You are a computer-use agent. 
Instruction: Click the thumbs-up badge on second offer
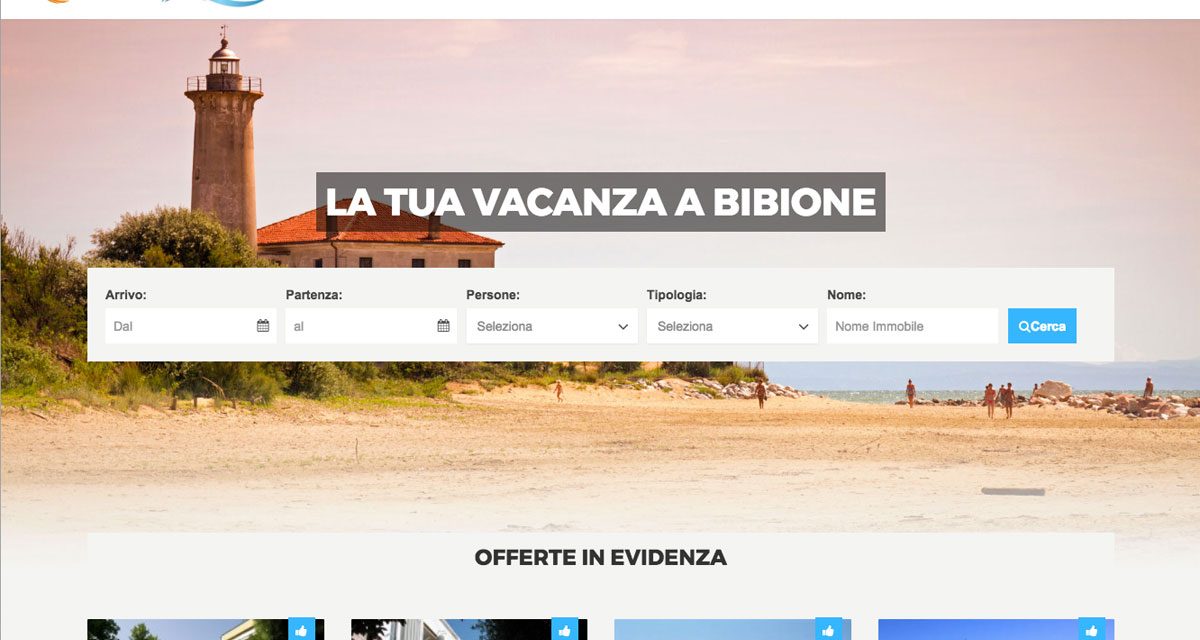point(565,629)
